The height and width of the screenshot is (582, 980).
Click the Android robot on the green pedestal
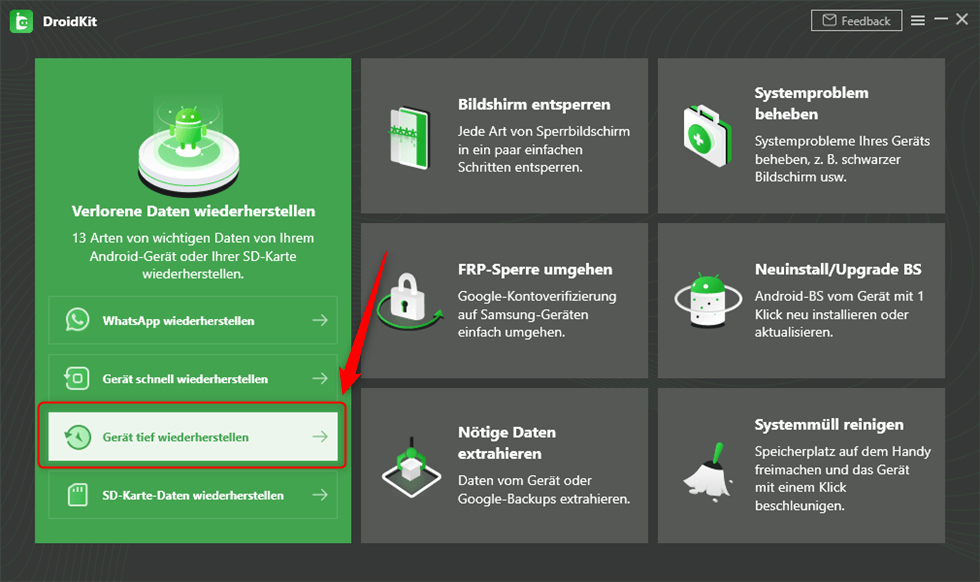192,140
